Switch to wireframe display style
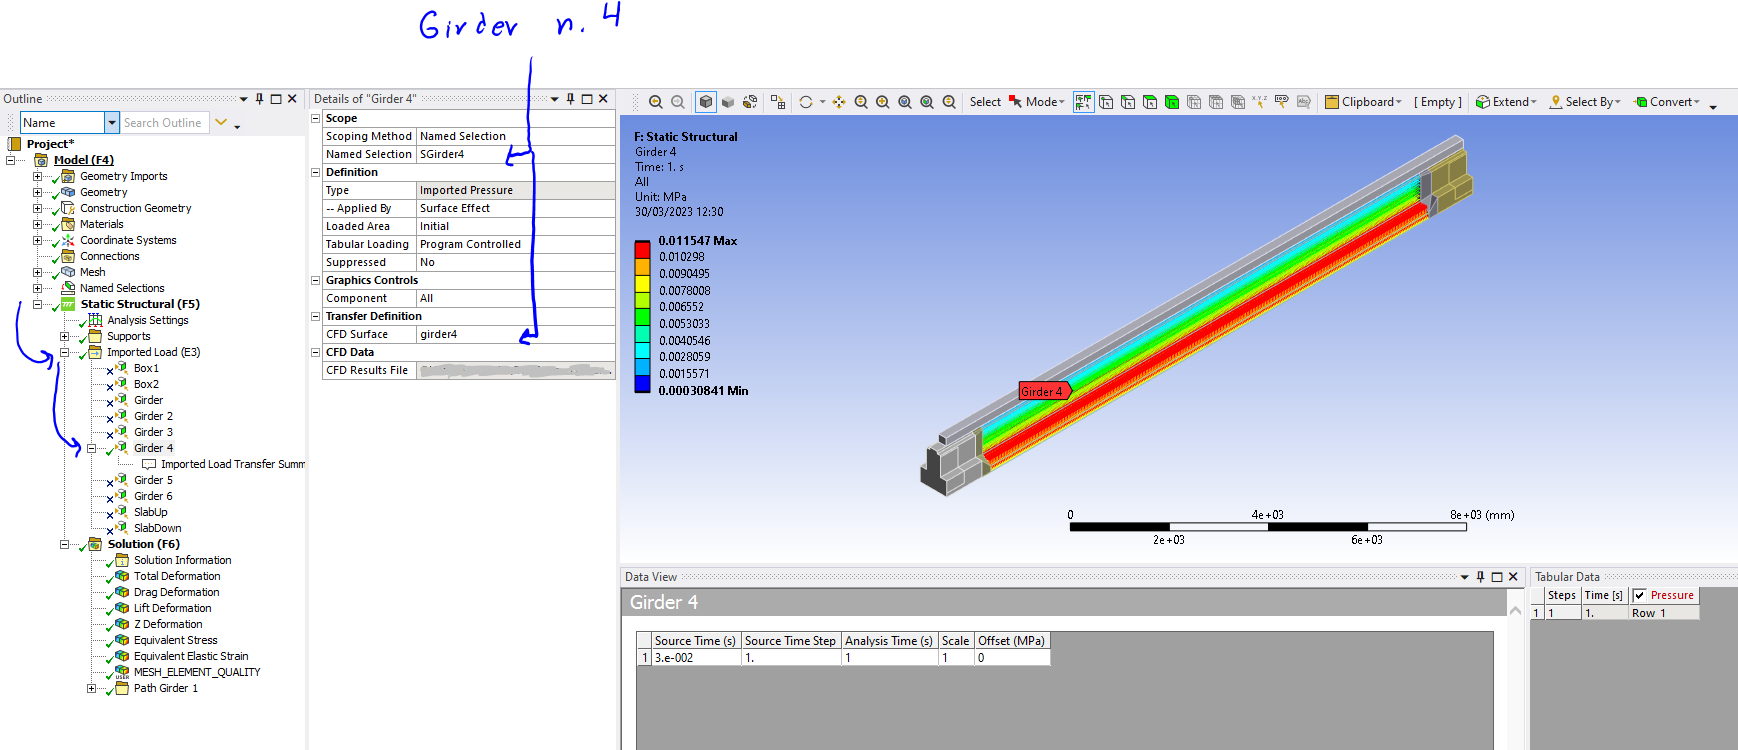 click(x=750, y=102)
